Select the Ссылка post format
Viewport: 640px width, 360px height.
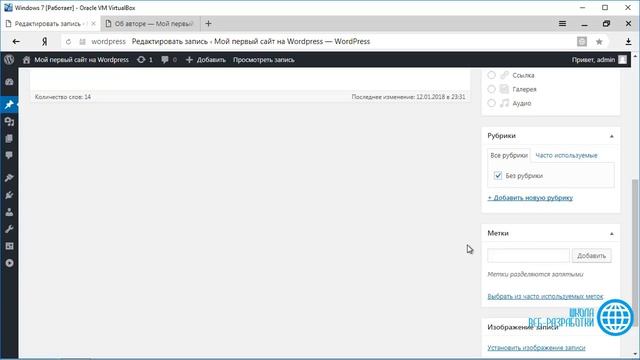[x=491, y=75]
